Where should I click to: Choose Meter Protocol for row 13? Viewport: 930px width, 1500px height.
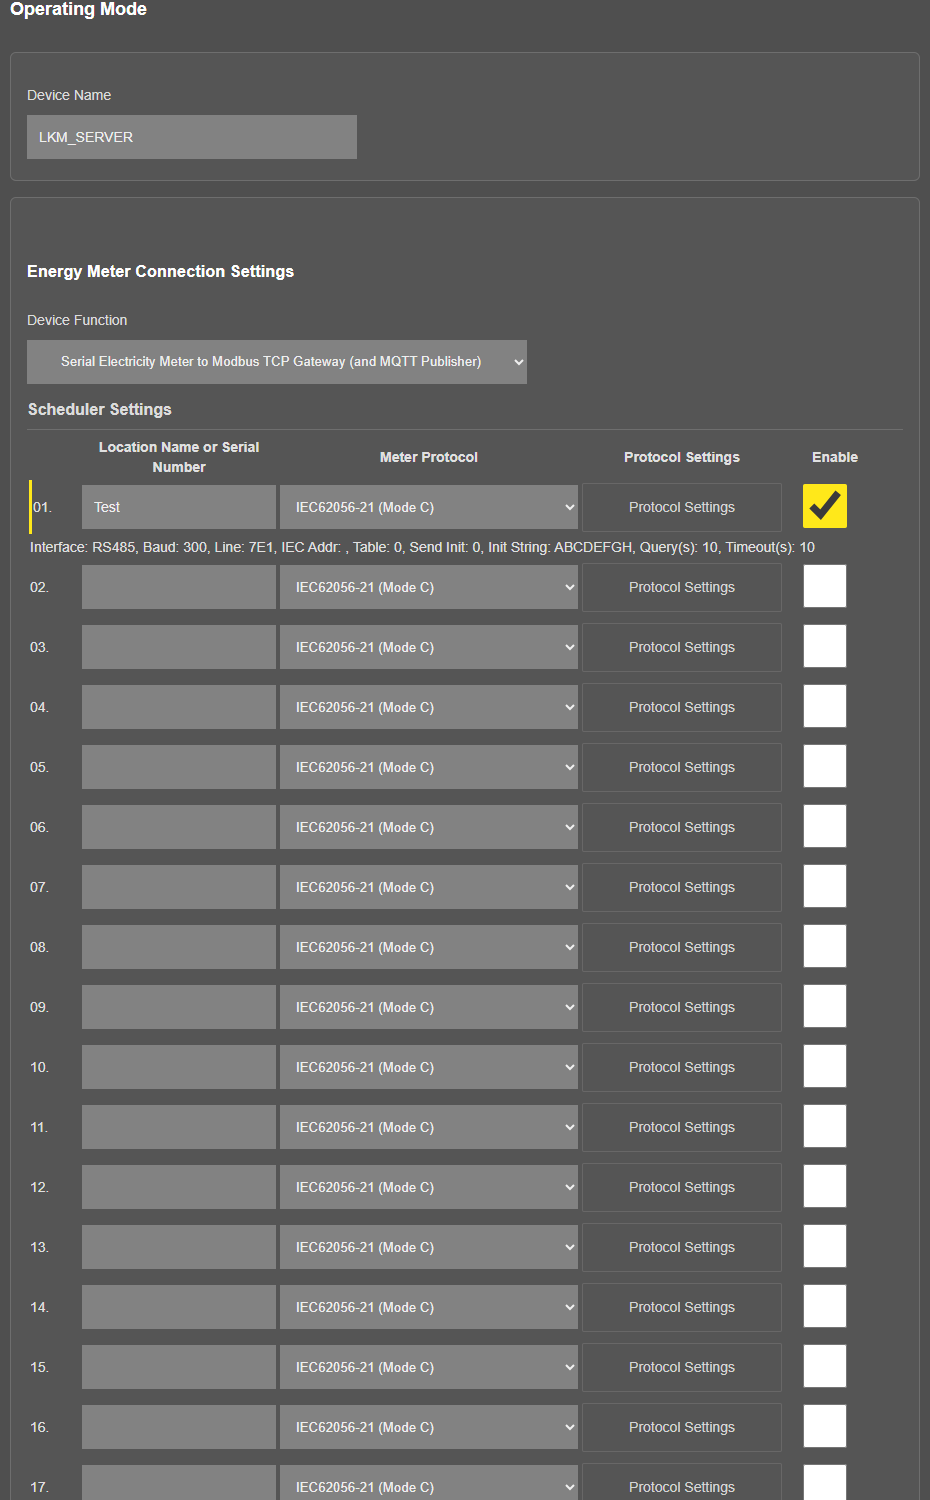(429, 1247)
